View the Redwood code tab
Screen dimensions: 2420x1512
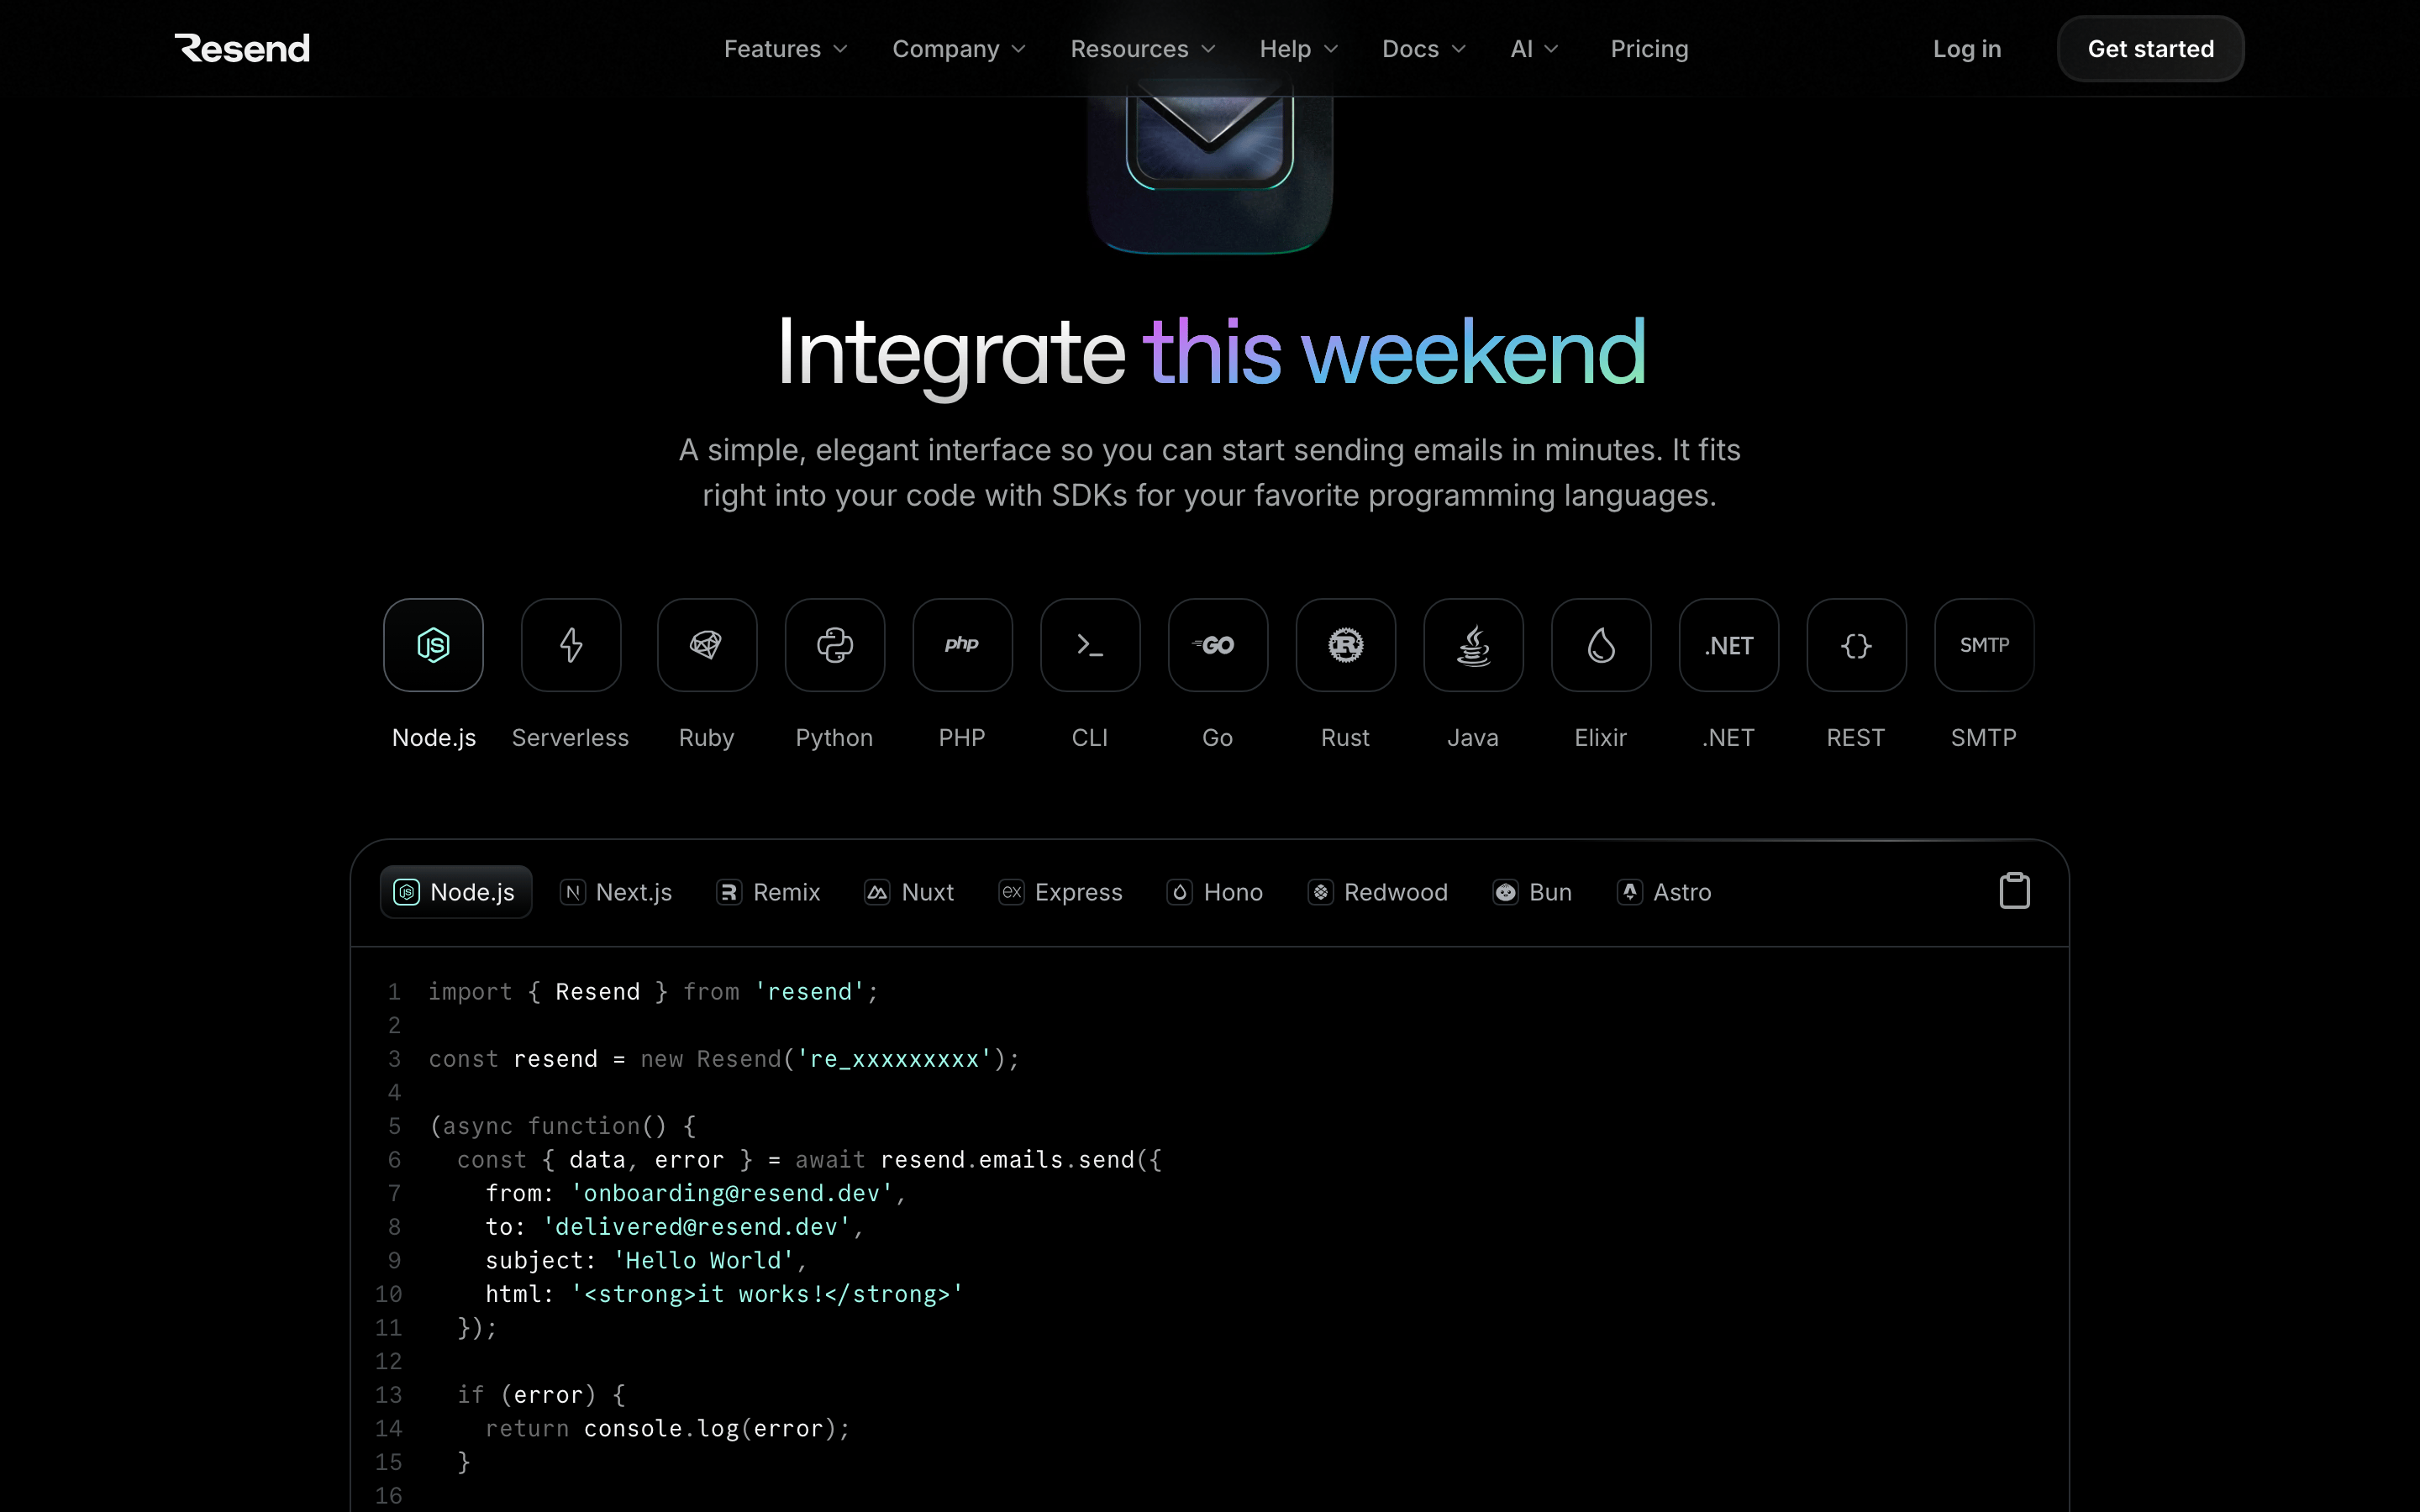[1378, 892]
